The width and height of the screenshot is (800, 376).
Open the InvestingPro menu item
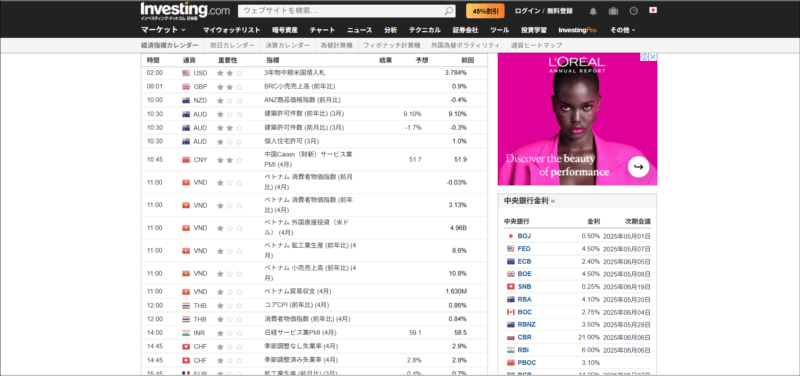point(578,30)
